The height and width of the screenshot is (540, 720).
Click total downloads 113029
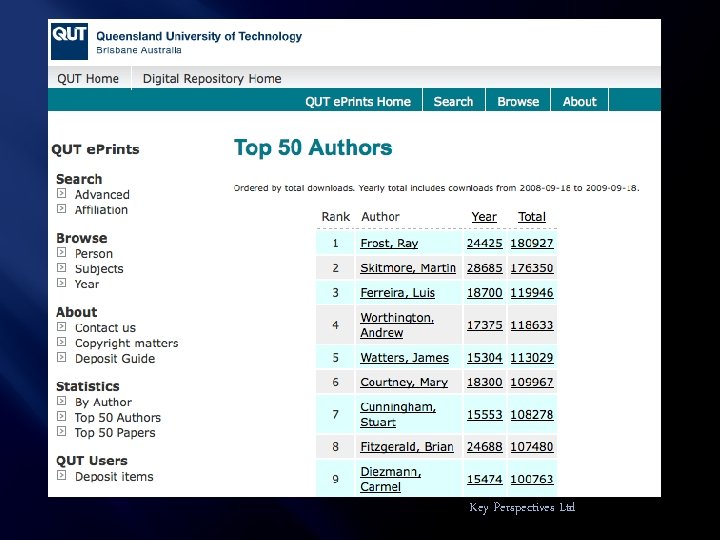click(532, 358)
